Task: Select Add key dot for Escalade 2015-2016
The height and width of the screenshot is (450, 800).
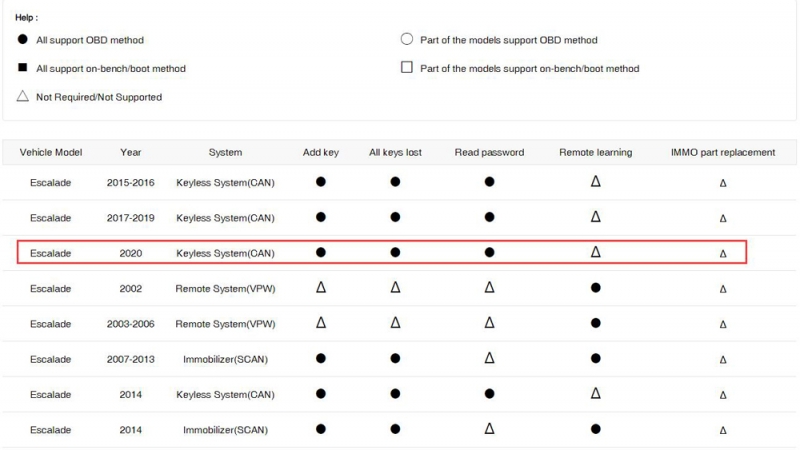Action: pos(320,182)
